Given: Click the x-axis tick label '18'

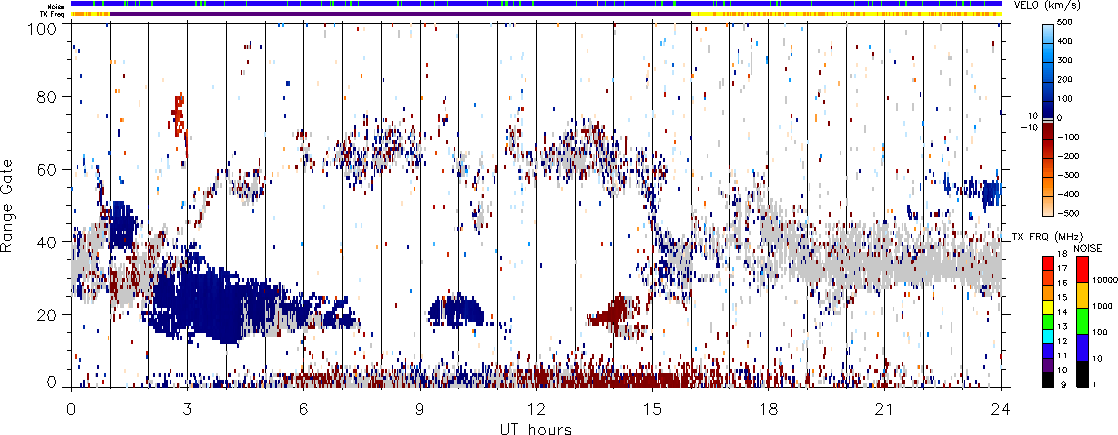Looking at the screenshot, I should (769, 410).
